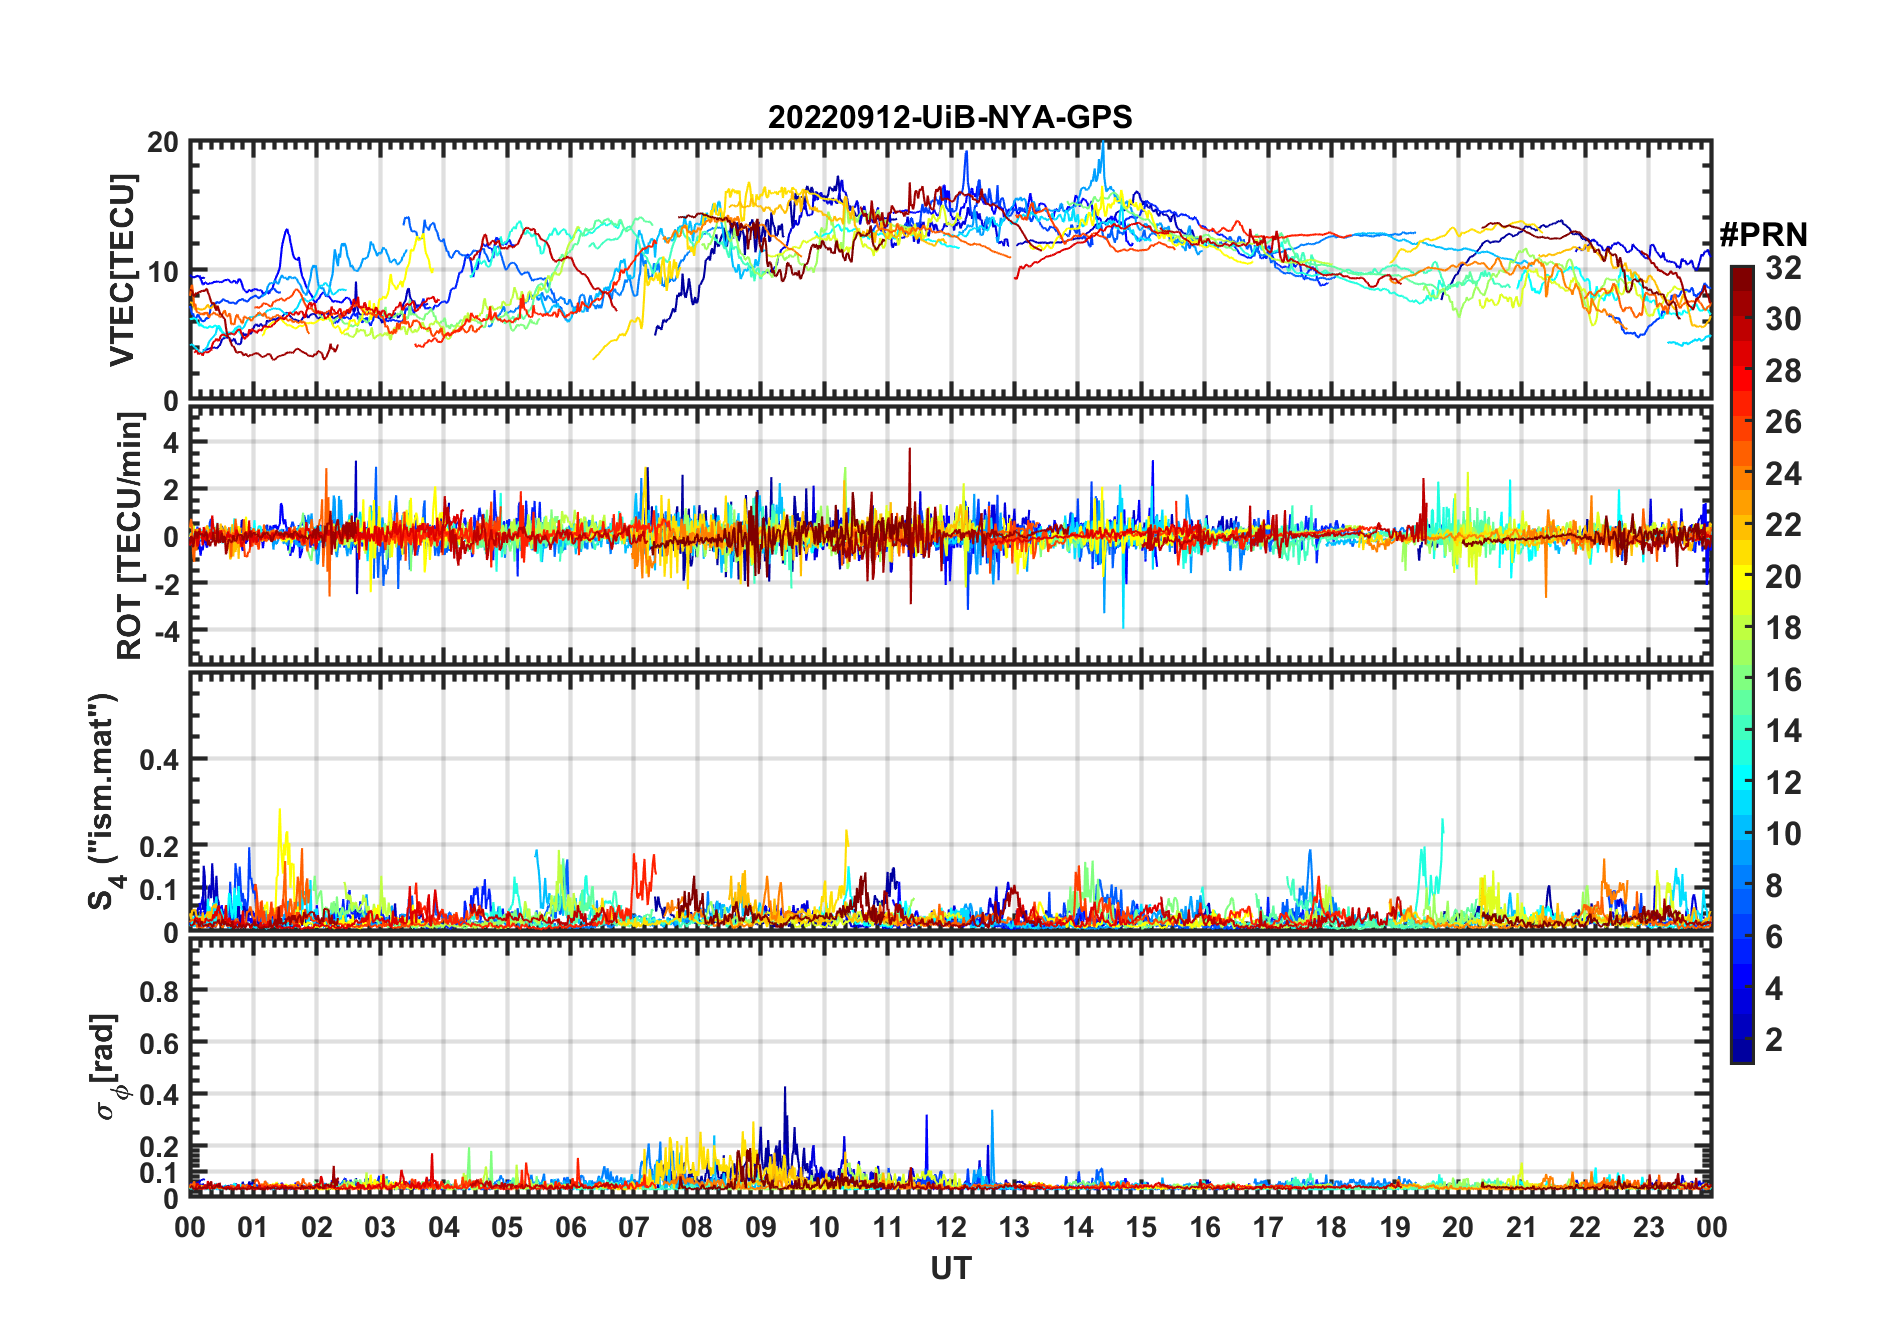The image size is (1902, 1330).
Task: Click x-axis hour label 01
Action: [253, 1227]
